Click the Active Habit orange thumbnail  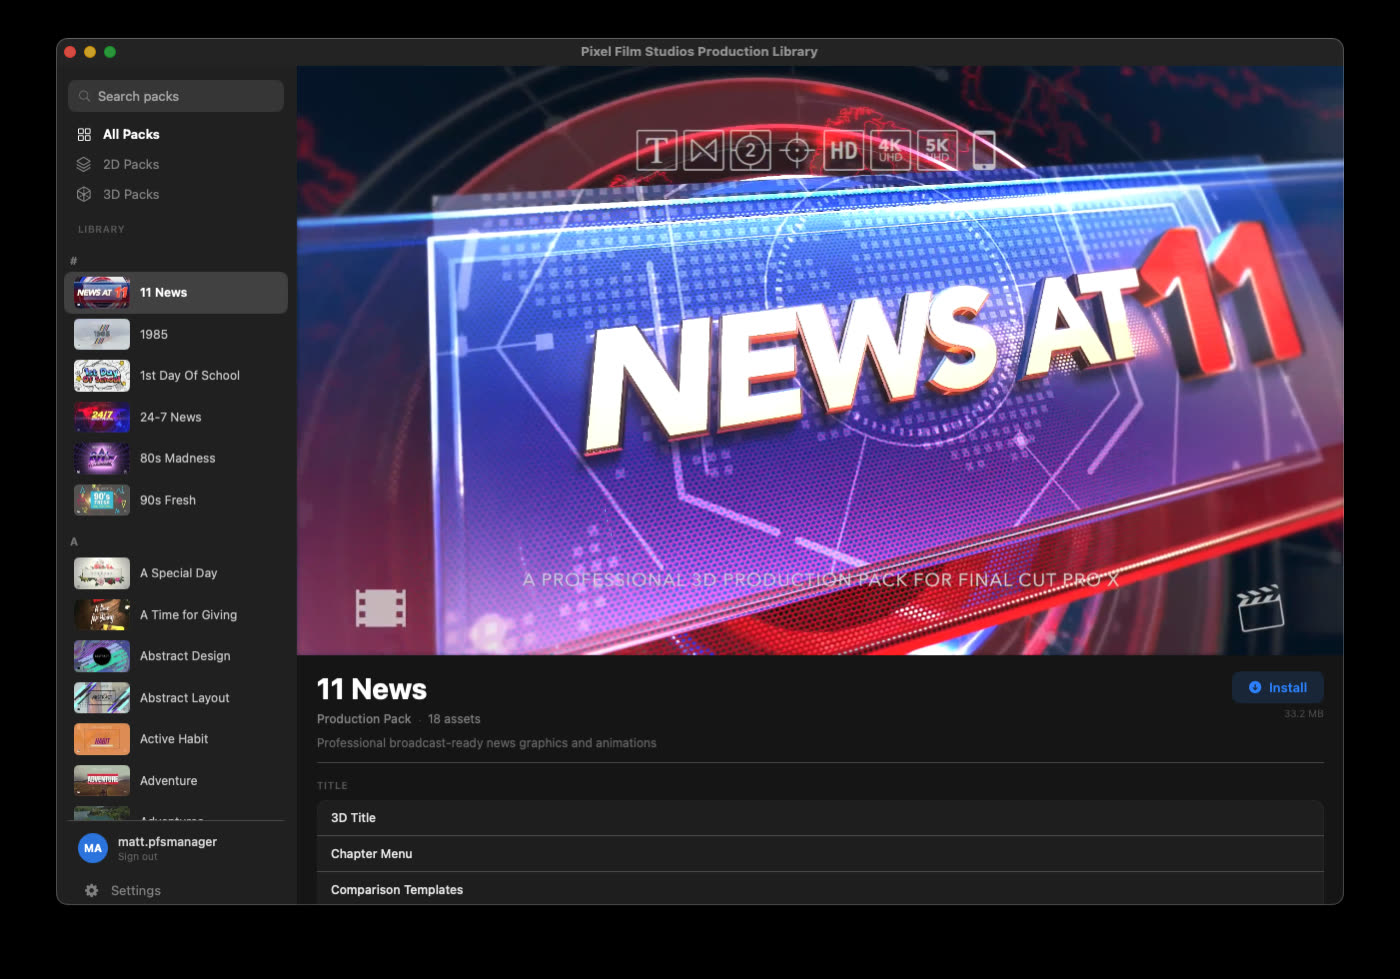[102, 739]
